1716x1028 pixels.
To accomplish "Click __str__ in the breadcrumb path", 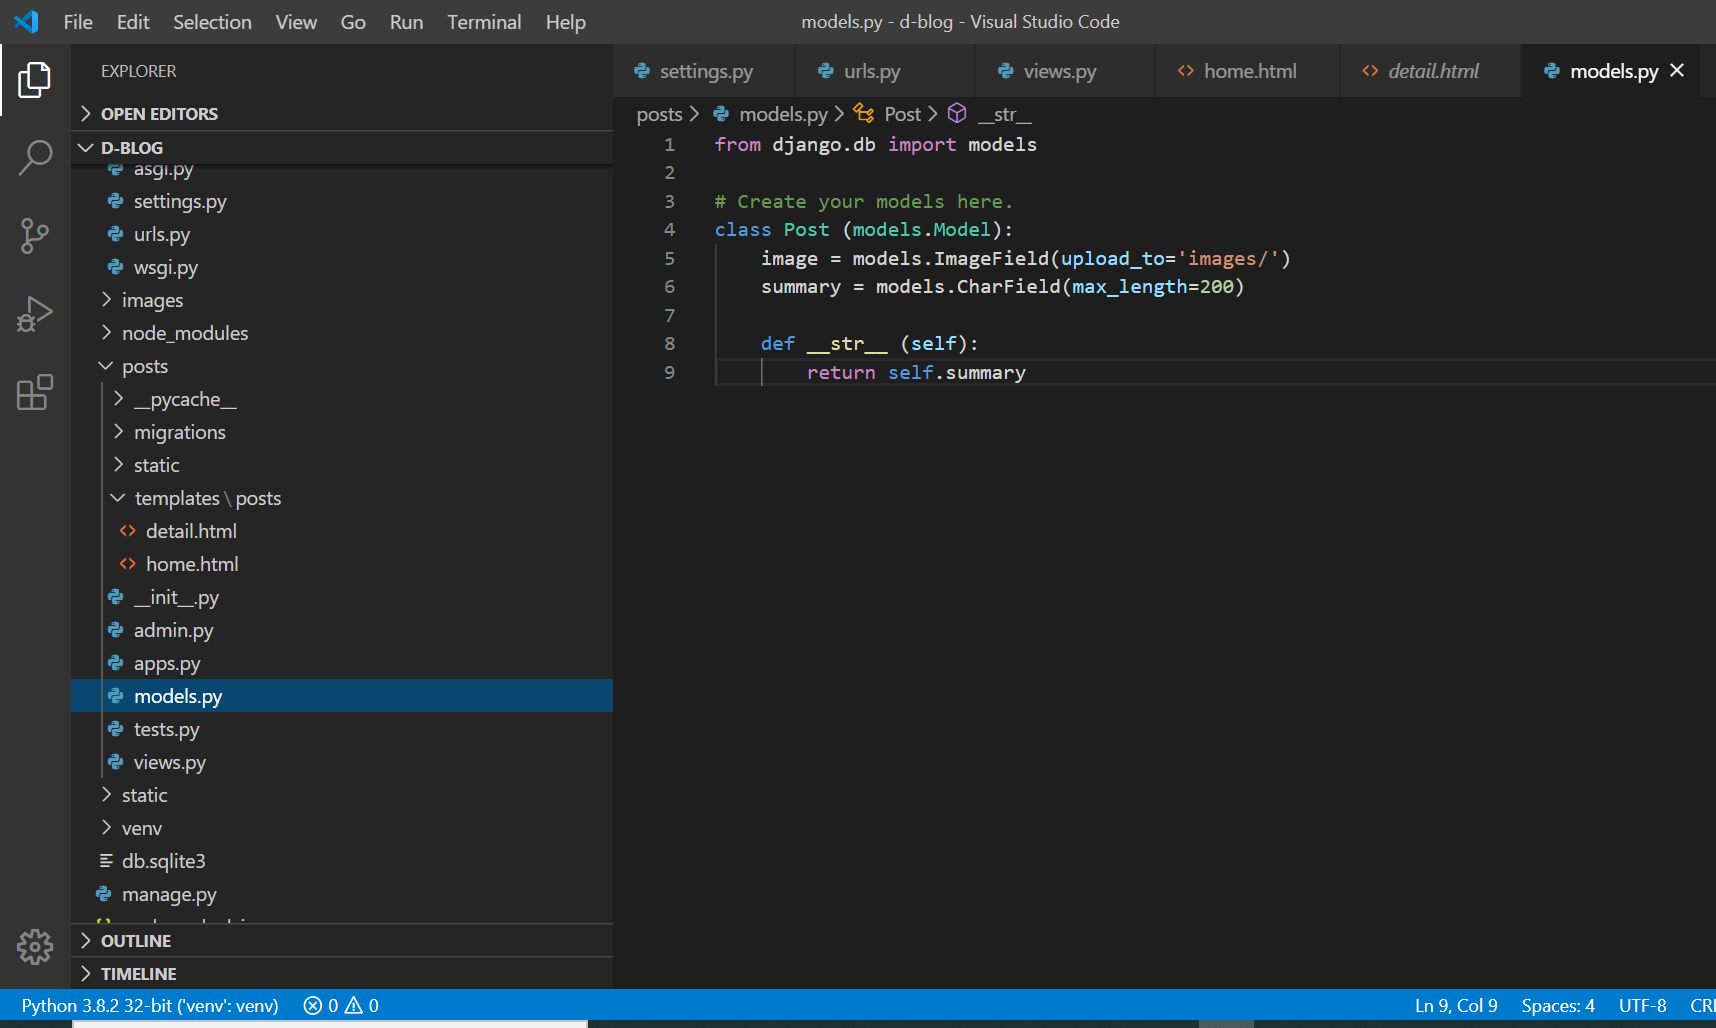I will coord(1005,114).
